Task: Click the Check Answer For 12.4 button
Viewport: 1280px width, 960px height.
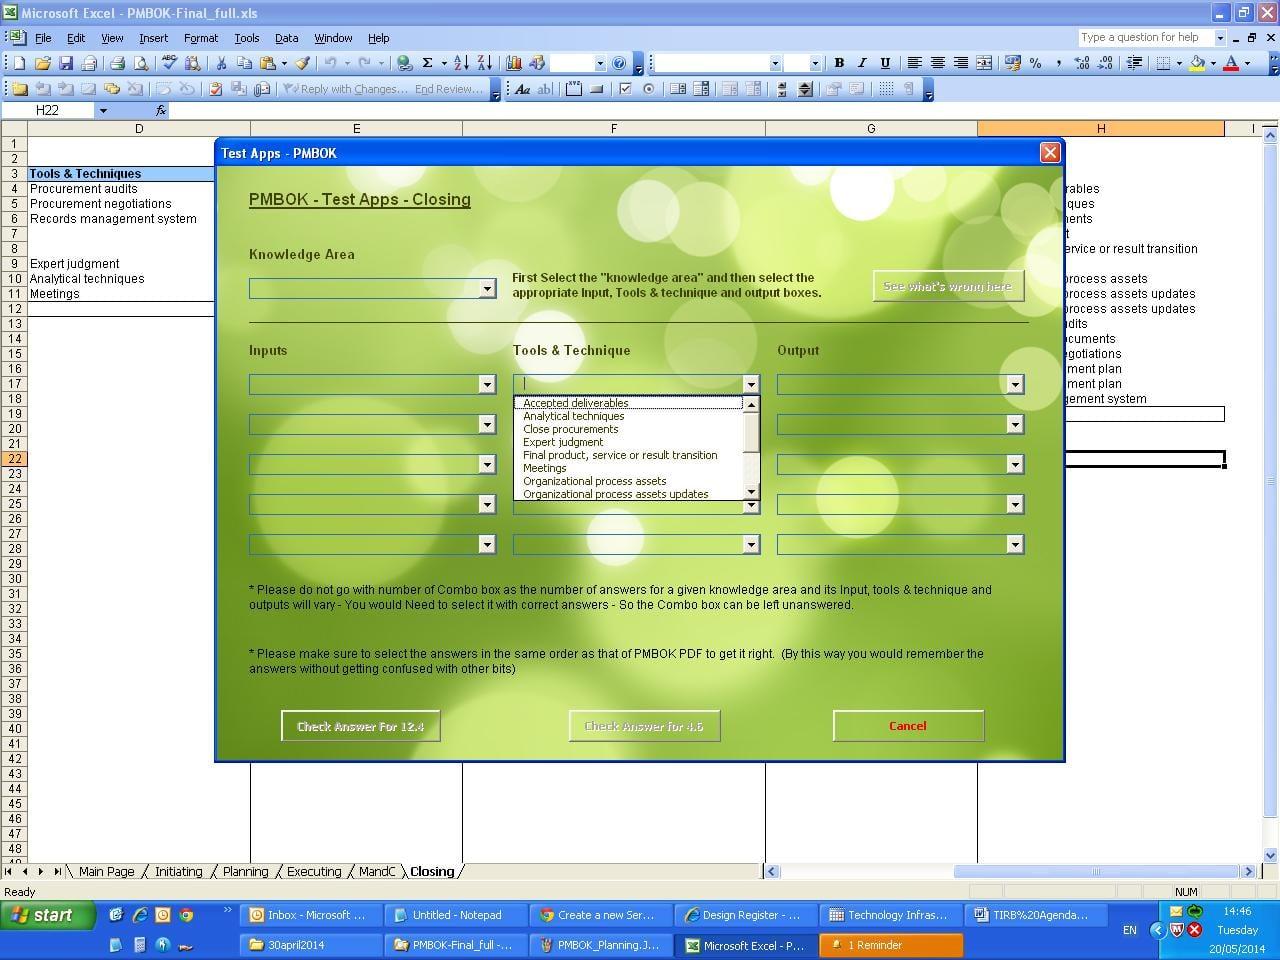Action: click(x=360, y=726)
